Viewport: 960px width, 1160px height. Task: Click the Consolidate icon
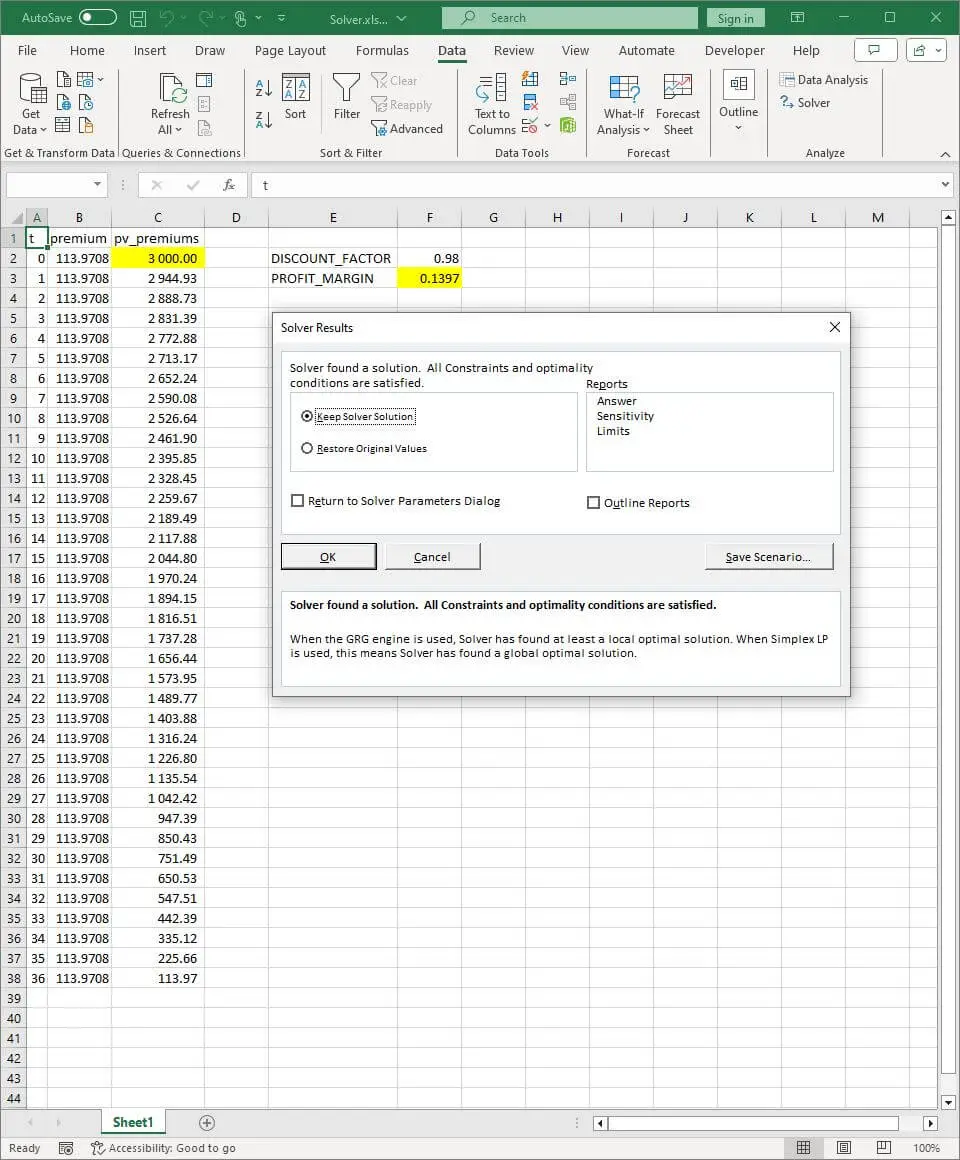point(567,79)
